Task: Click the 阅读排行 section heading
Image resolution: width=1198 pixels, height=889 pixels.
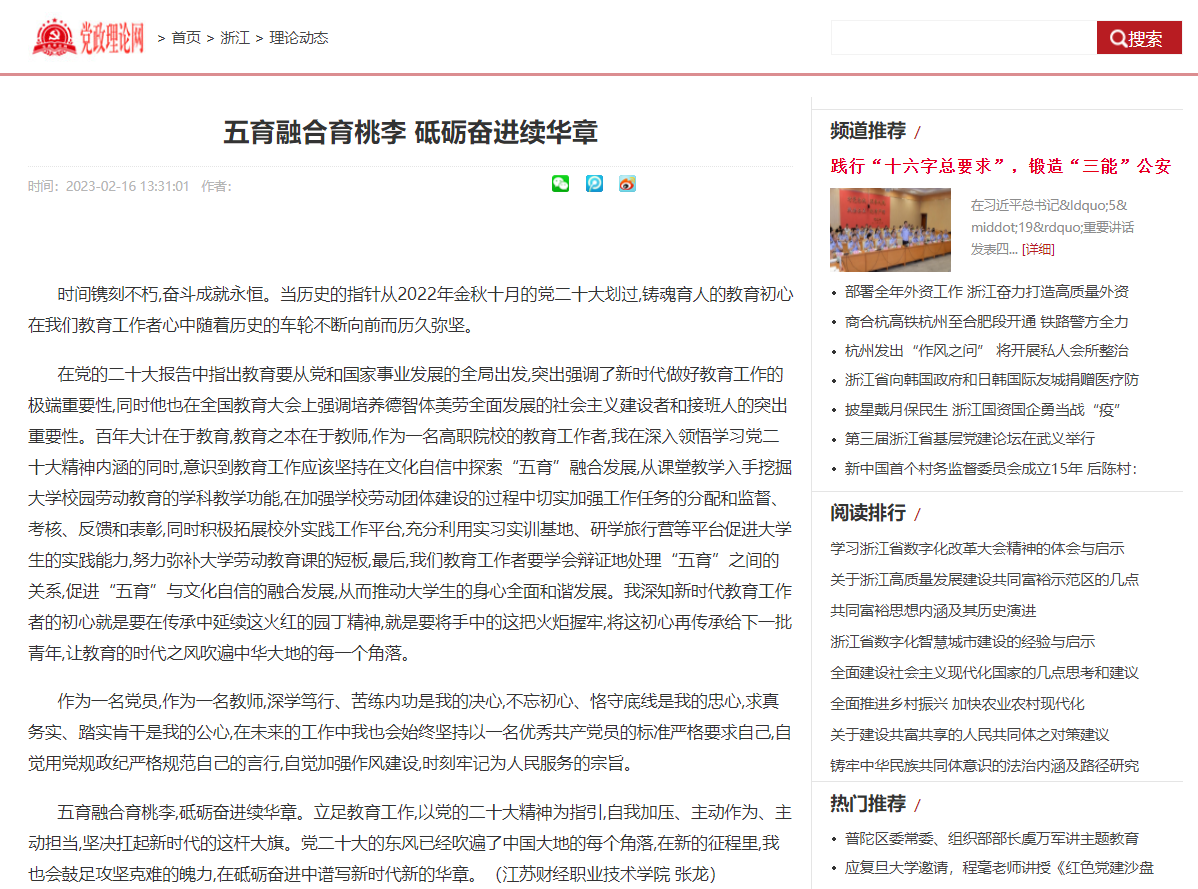Action: pos(868,512)
